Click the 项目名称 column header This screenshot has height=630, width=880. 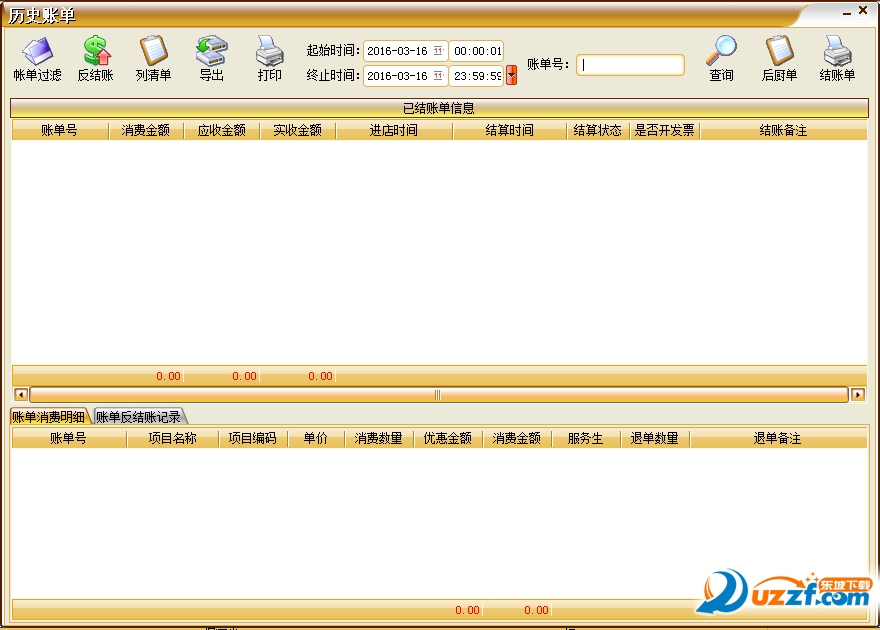click(172, 438)
